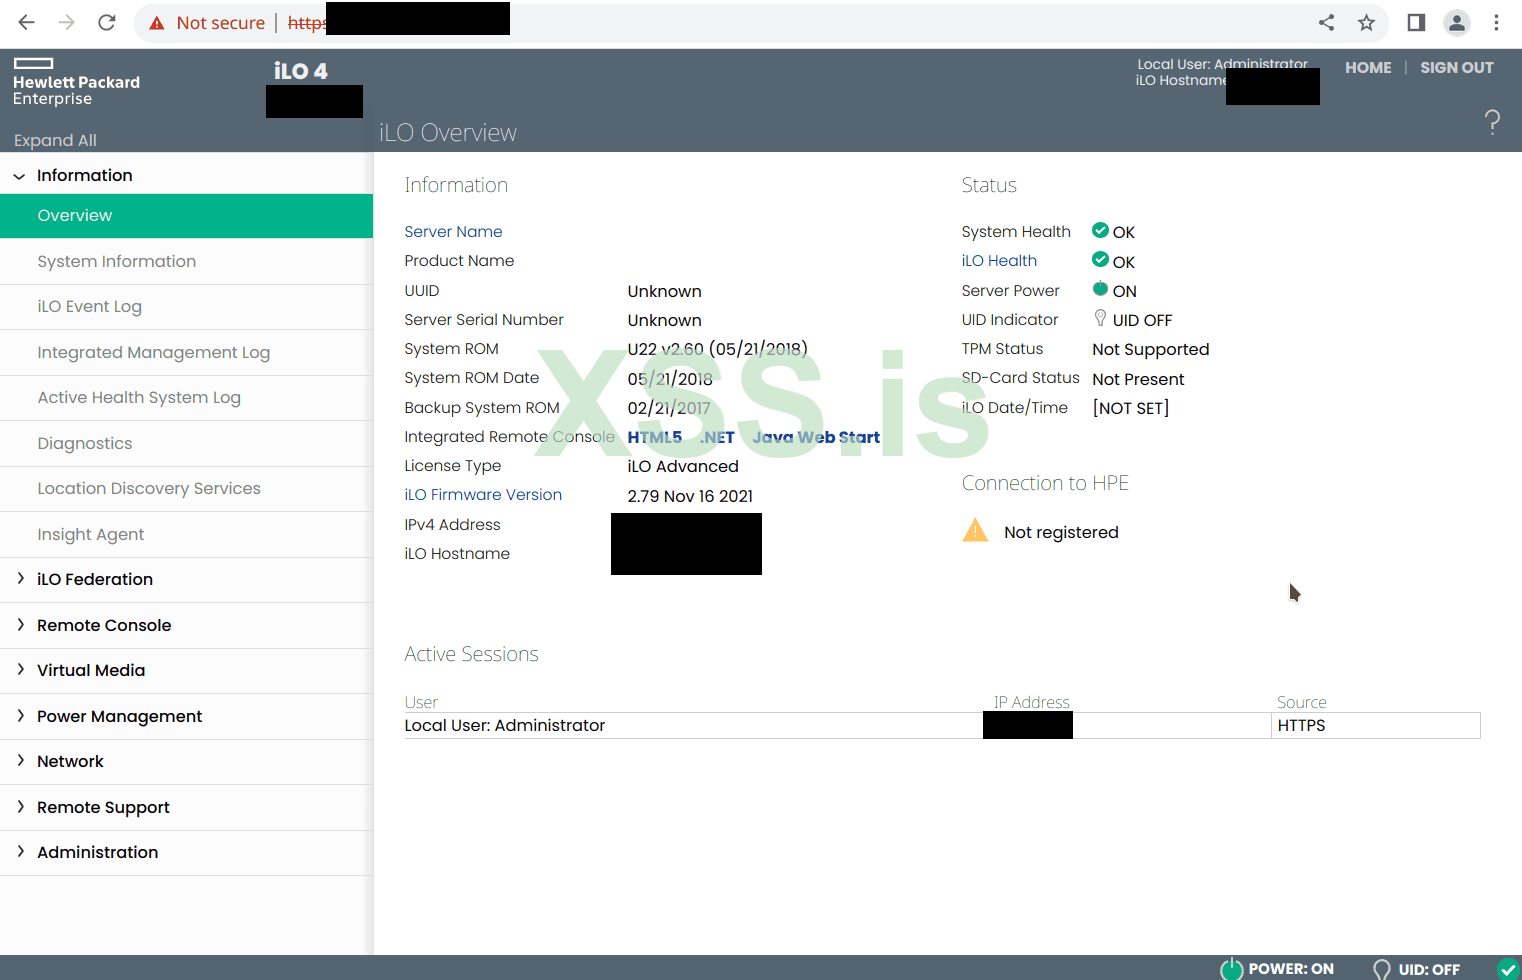Launch the HTML5 remote console
Image resolution: width=1522 pixels, height=980 pixels.
654,437
